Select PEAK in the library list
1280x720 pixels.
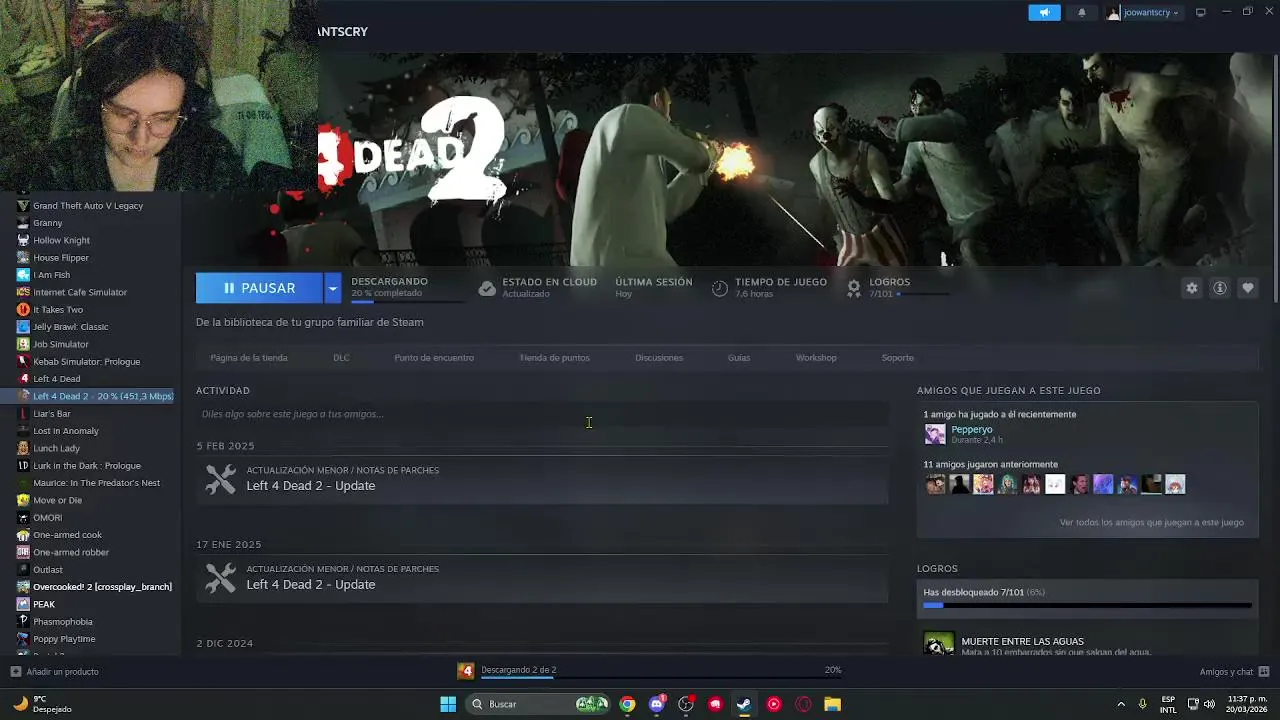point(44,604)
